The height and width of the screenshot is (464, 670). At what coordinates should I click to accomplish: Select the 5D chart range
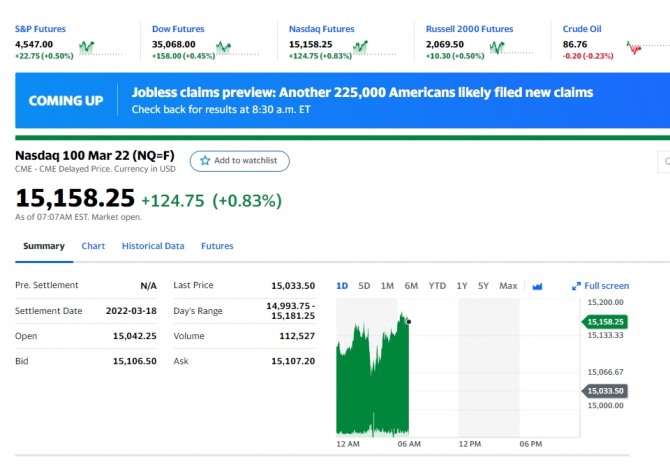point(364,286)
